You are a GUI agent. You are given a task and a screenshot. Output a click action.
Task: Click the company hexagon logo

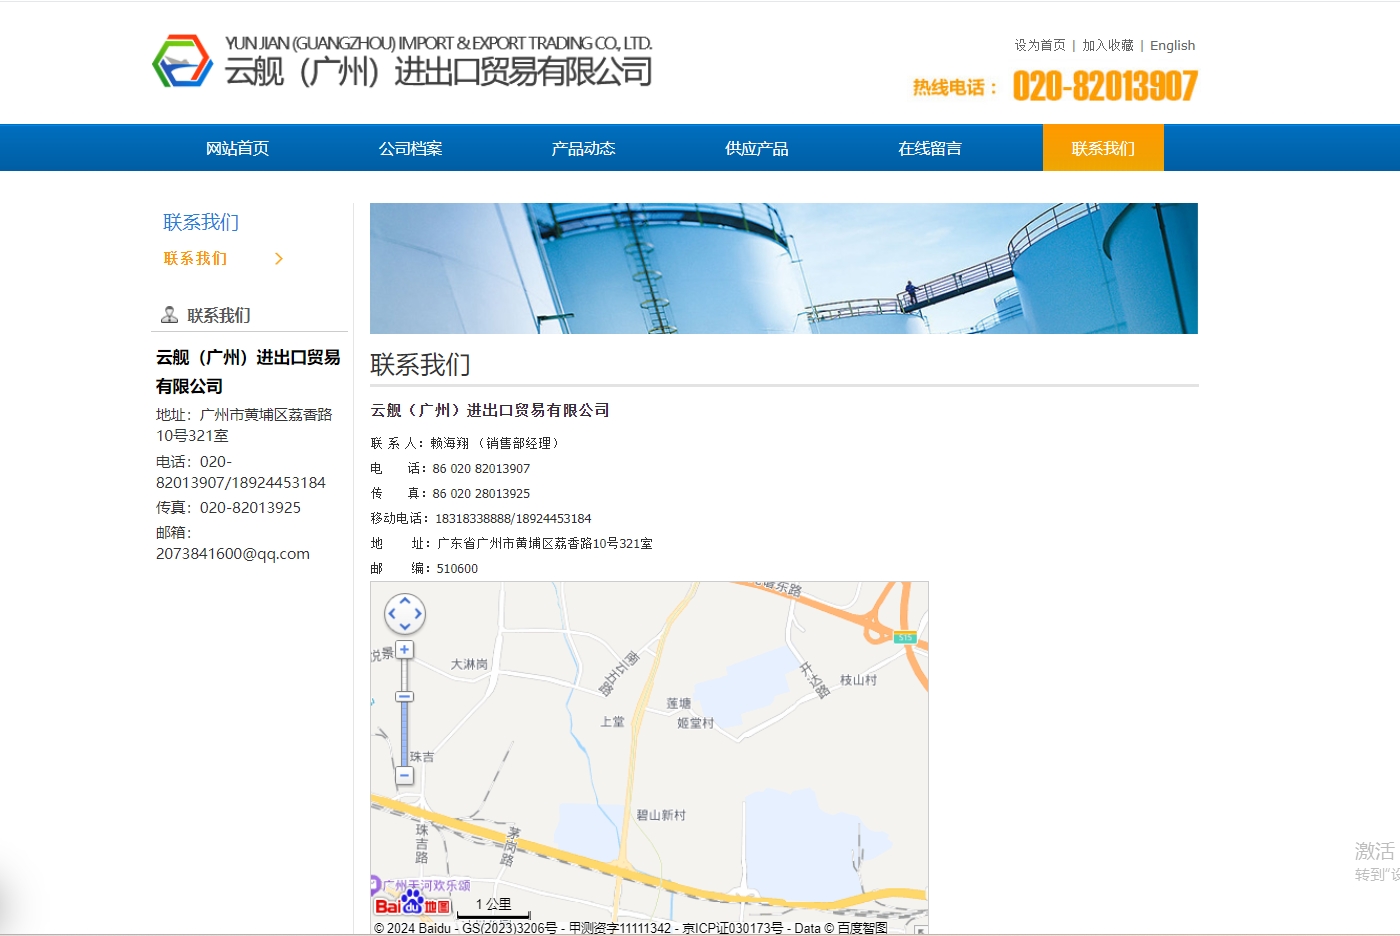(182, 61)
